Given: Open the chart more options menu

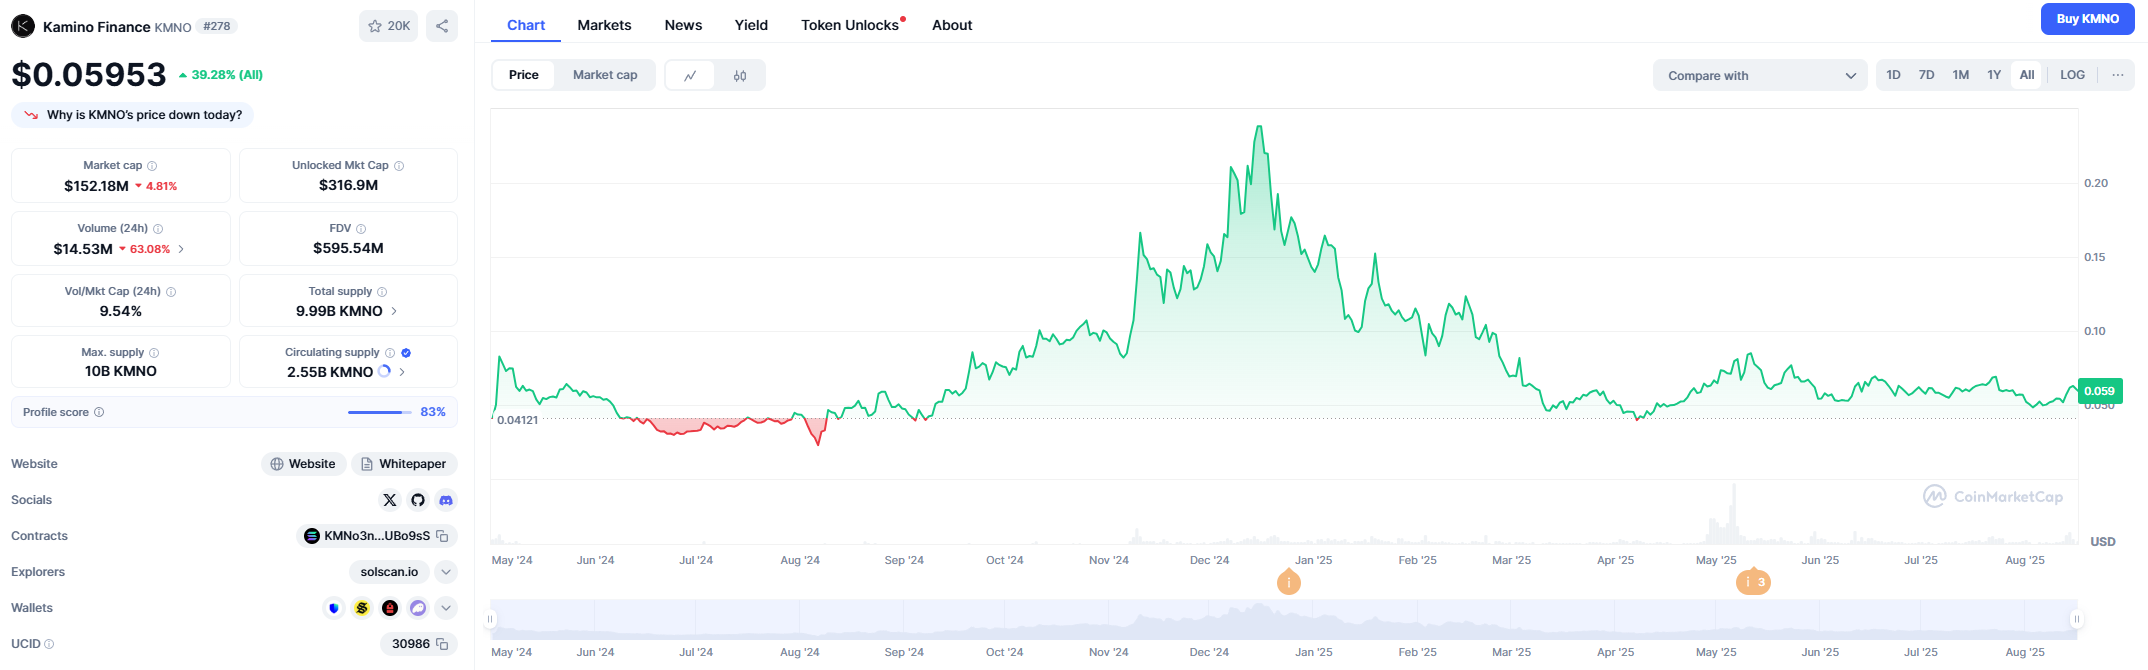Looking at the screenshot, I should point(2117,75).
